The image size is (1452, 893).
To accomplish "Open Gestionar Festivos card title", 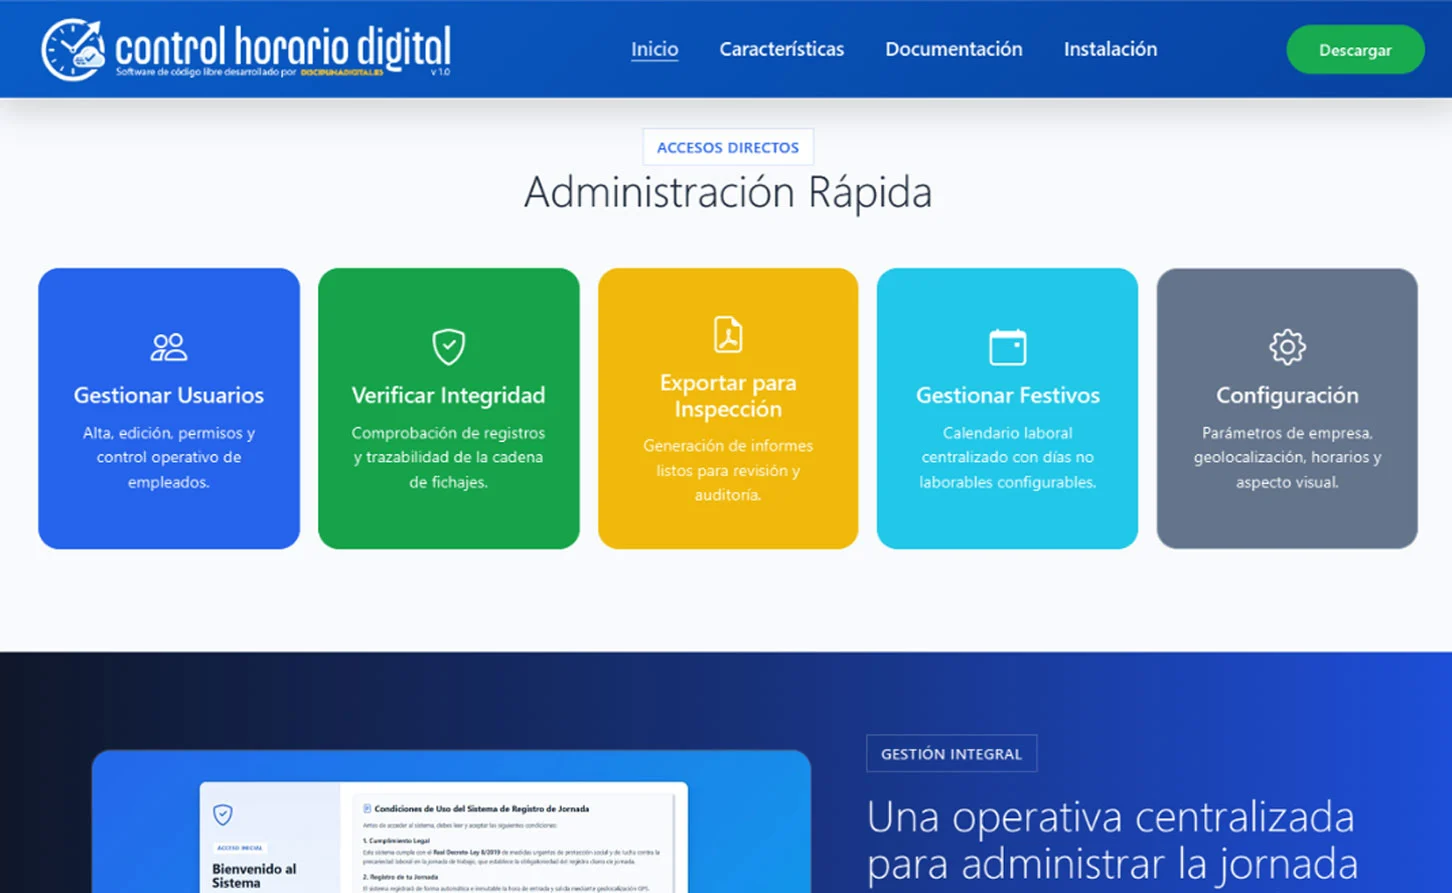I will [1007, 395].
